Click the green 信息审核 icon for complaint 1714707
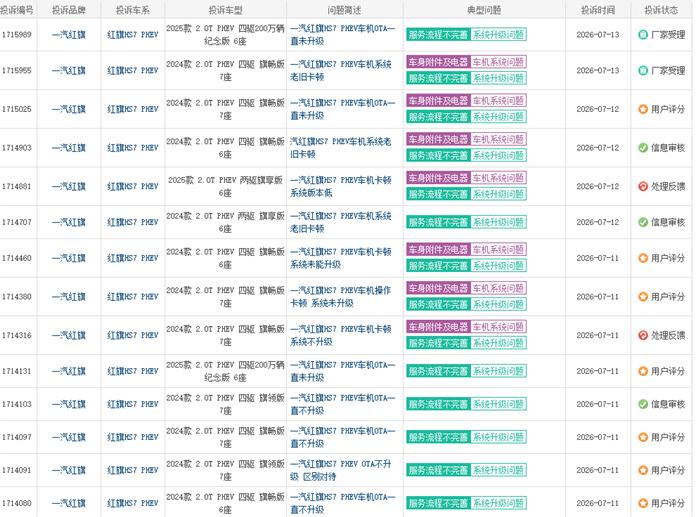The height and width of the screenshot is (517, 700). (x=643, y=222)
